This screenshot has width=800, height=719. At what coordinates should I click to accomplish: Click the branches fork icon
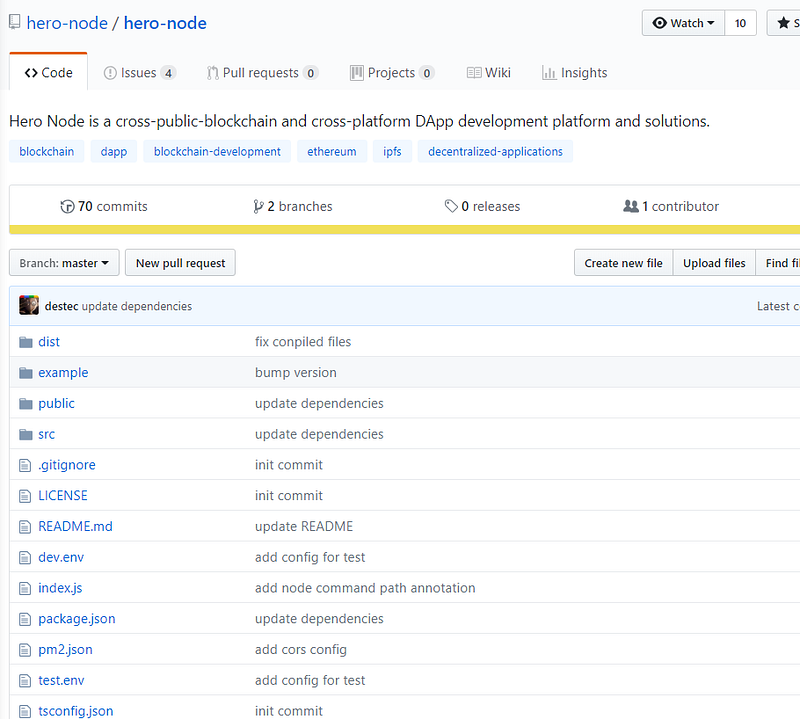[x=259, y=207]
